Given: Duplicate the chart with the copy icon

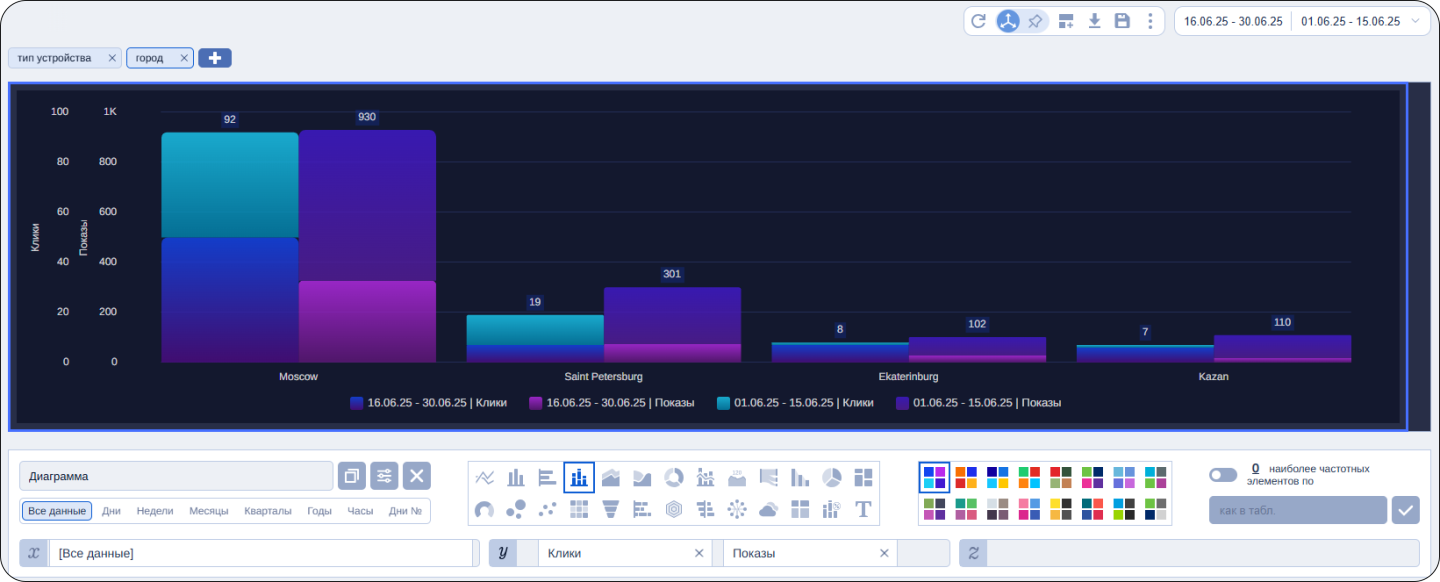Looking at the screenshot, I should (352, 476).
